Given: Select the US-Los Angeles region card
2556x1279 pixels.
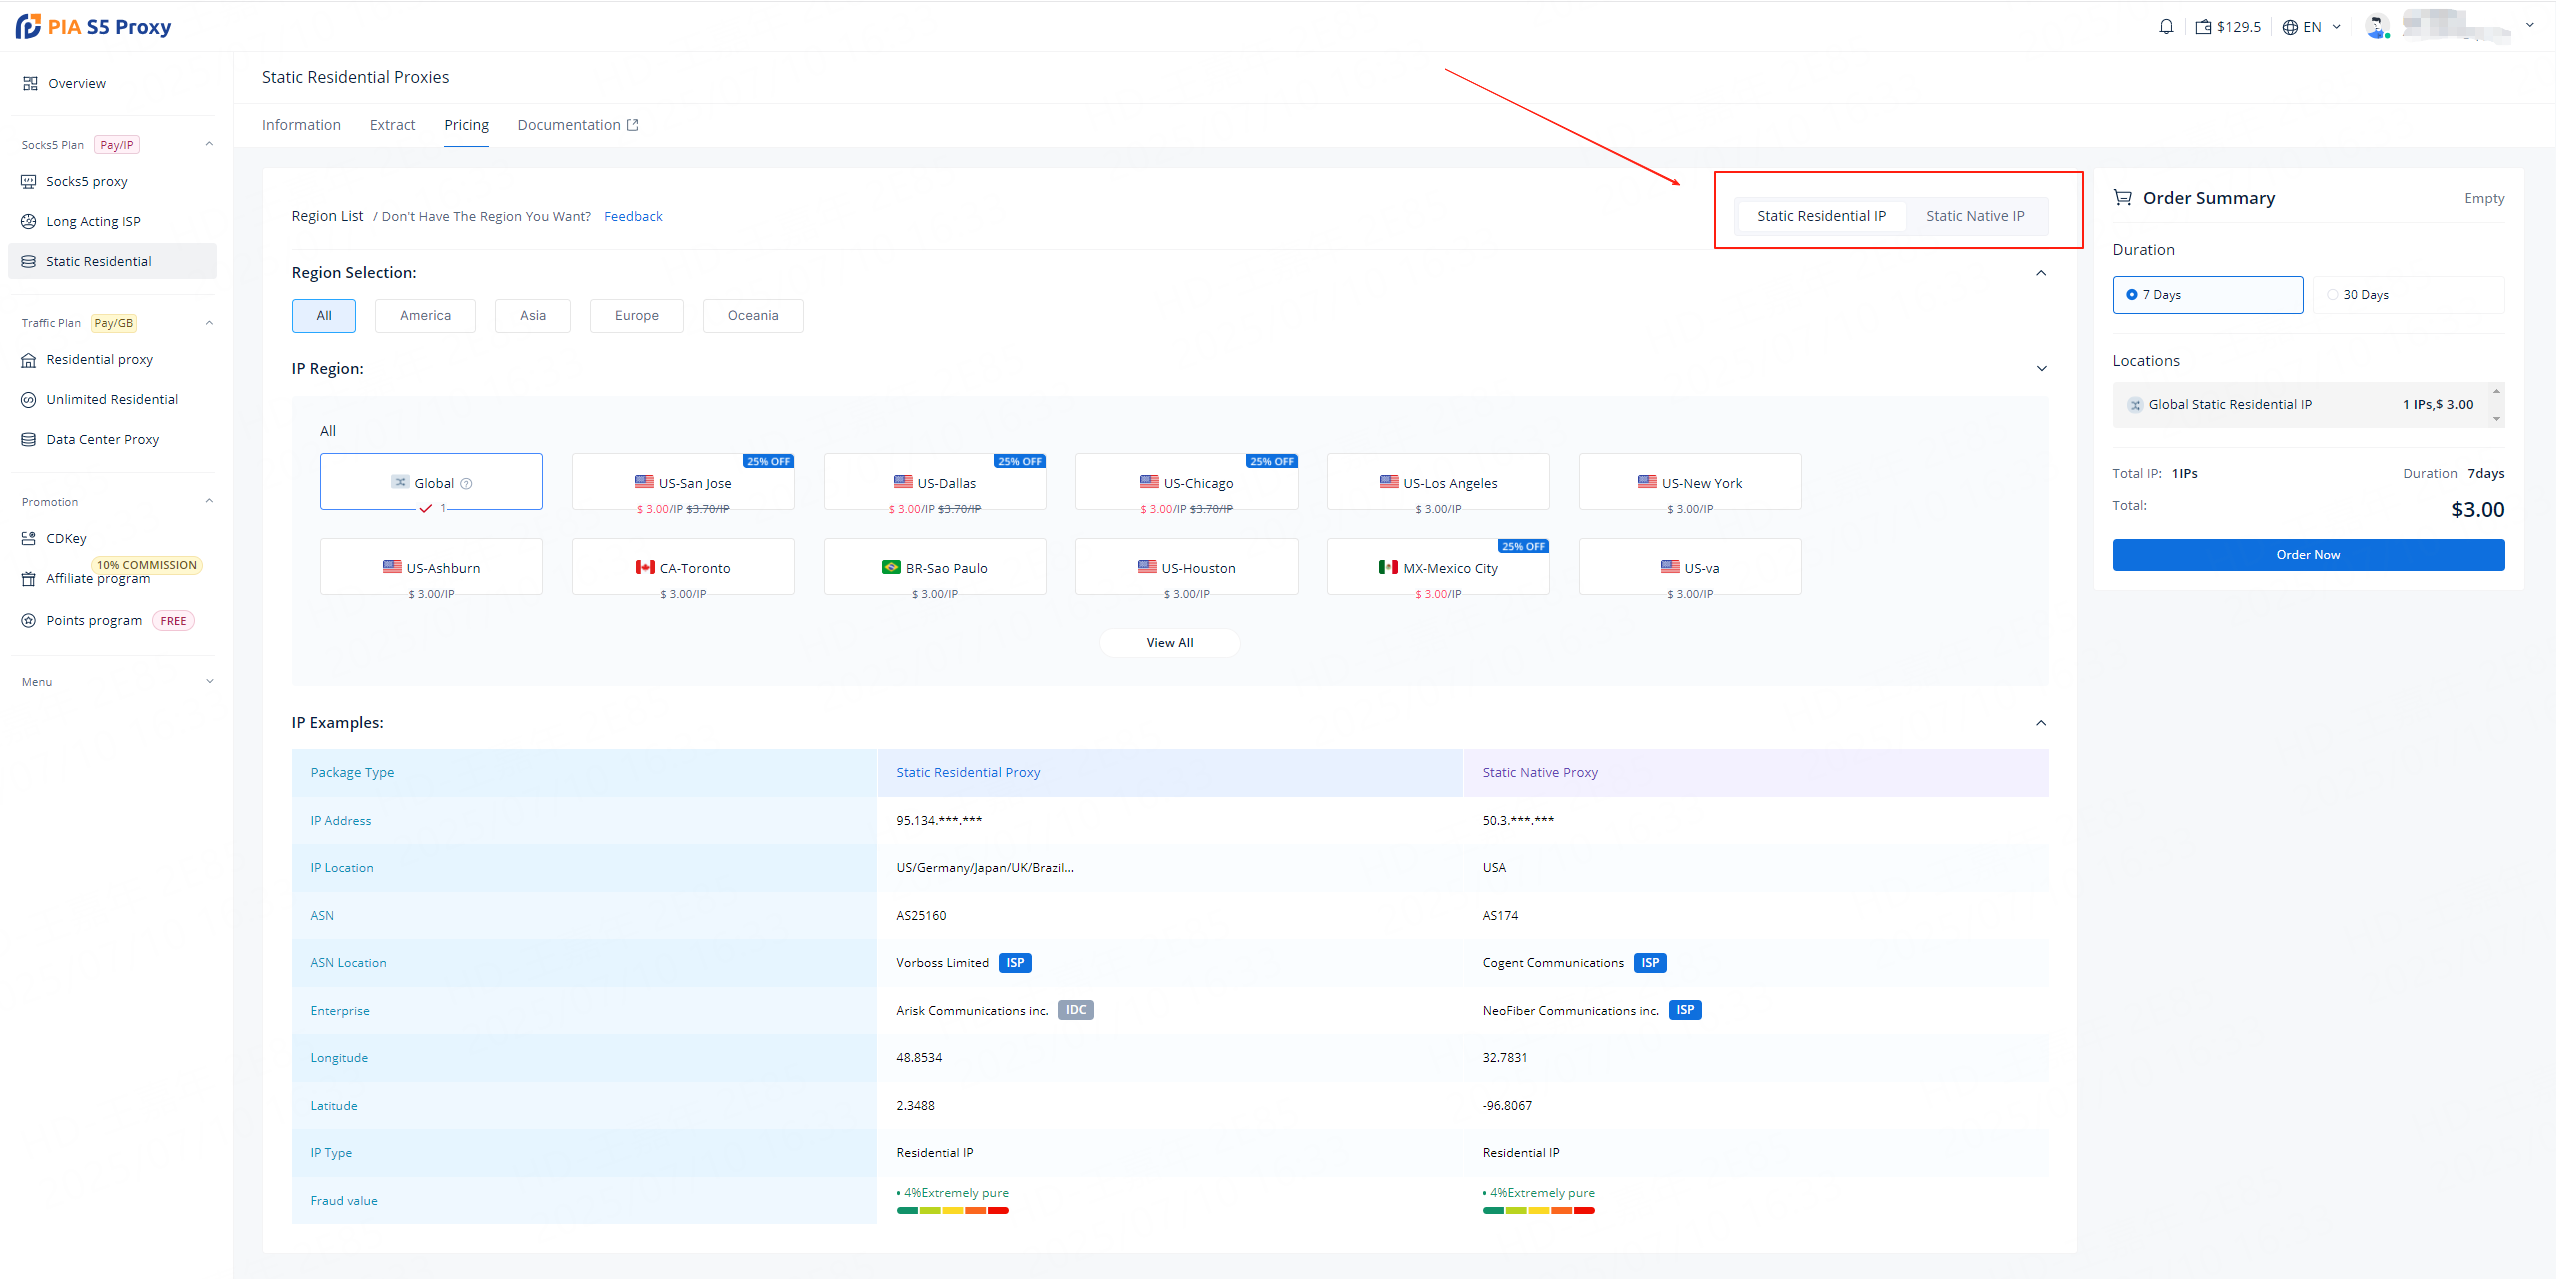Looking at the screenshot, I should [1437, 483].
